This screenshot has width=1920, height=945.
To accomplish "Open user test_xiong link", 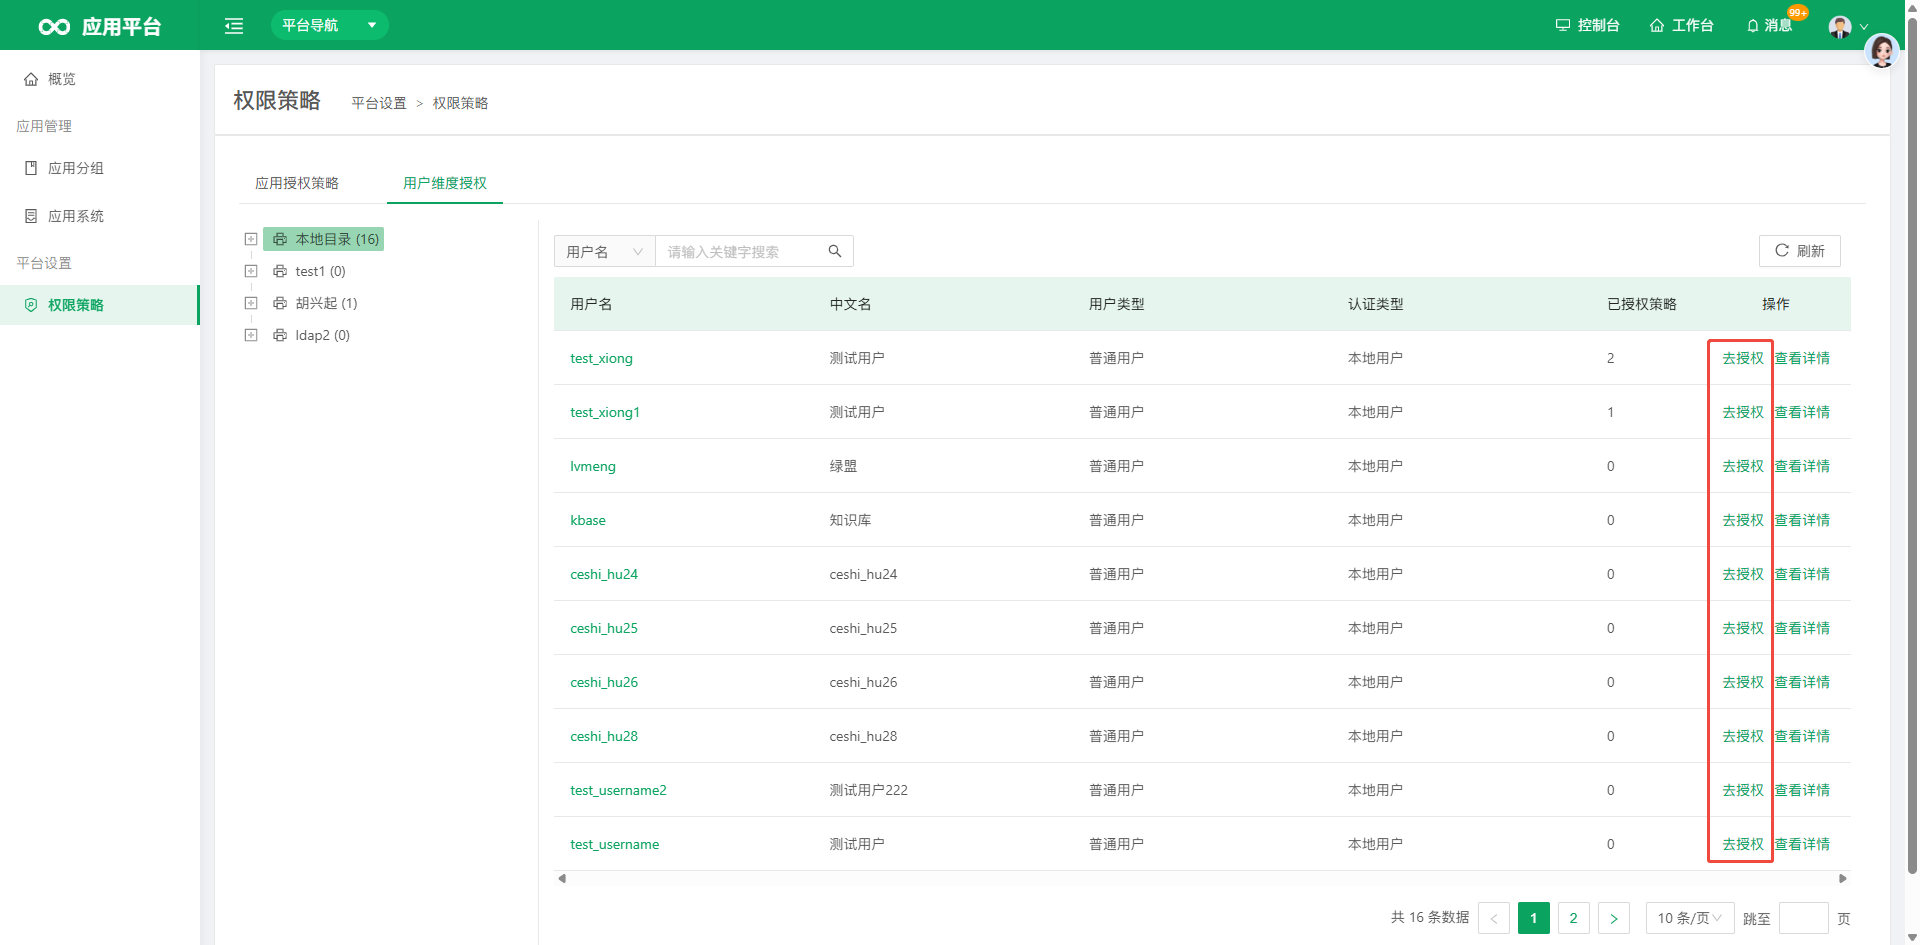I will [x=601, y=358].
